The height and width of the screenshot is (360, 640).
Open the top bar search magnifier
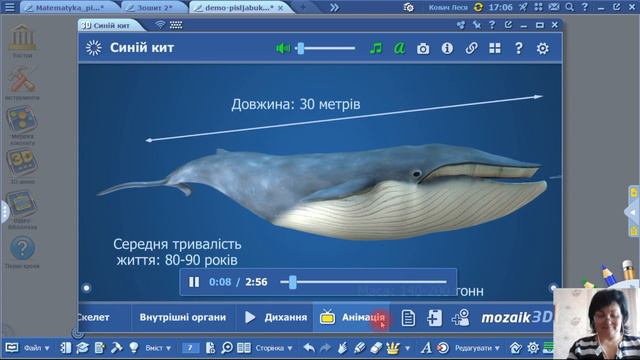pyautogui.click(x=570, y=7)
